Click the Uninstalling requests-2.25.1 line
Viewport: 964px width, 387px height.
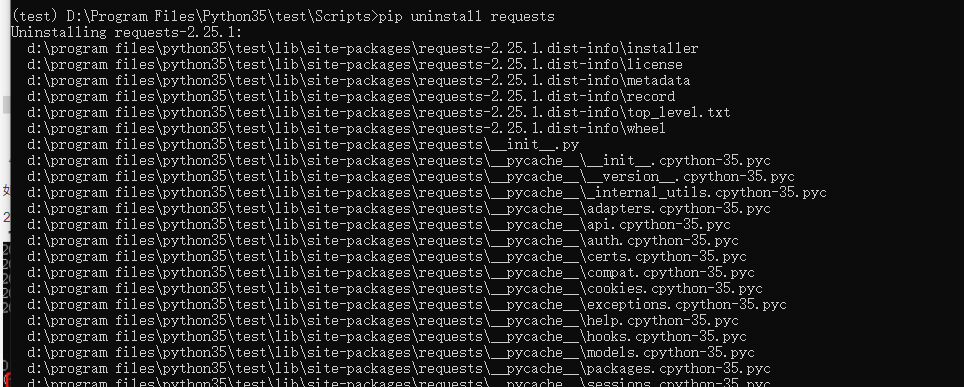click(x=127, y=33)
